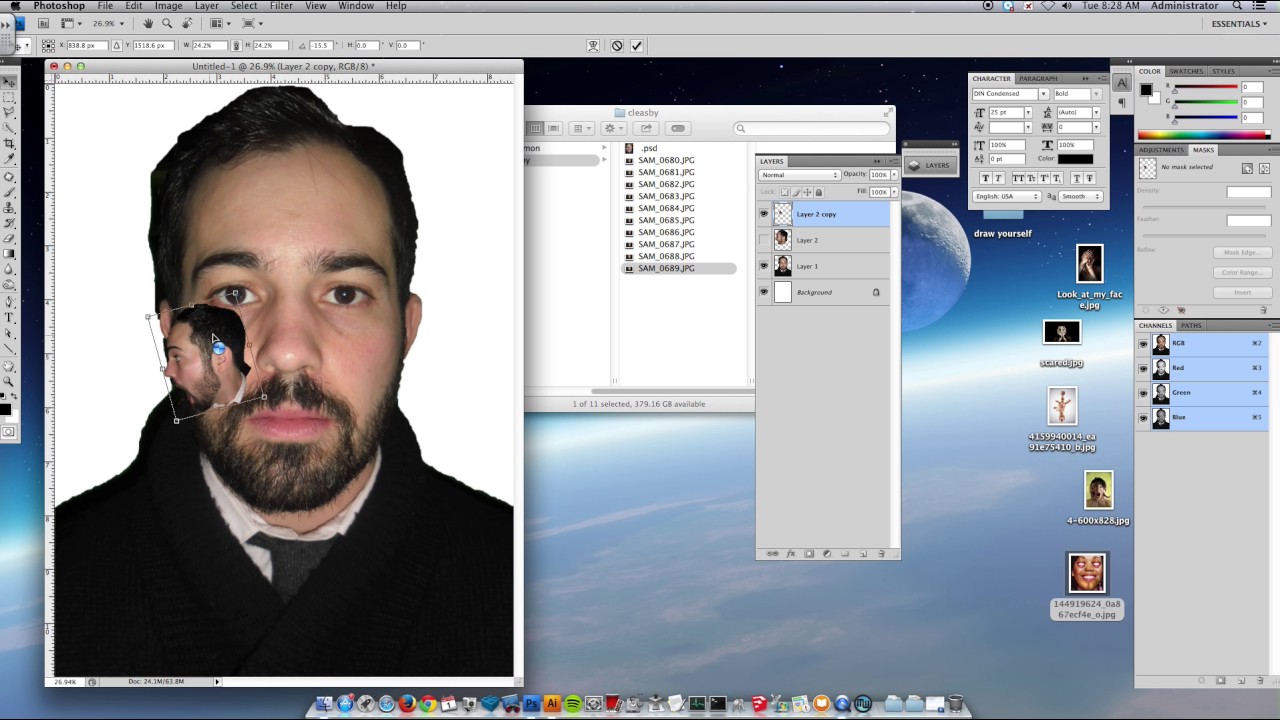Toggle lock transparent pixels in Layers panel

(x=785, y=192)
